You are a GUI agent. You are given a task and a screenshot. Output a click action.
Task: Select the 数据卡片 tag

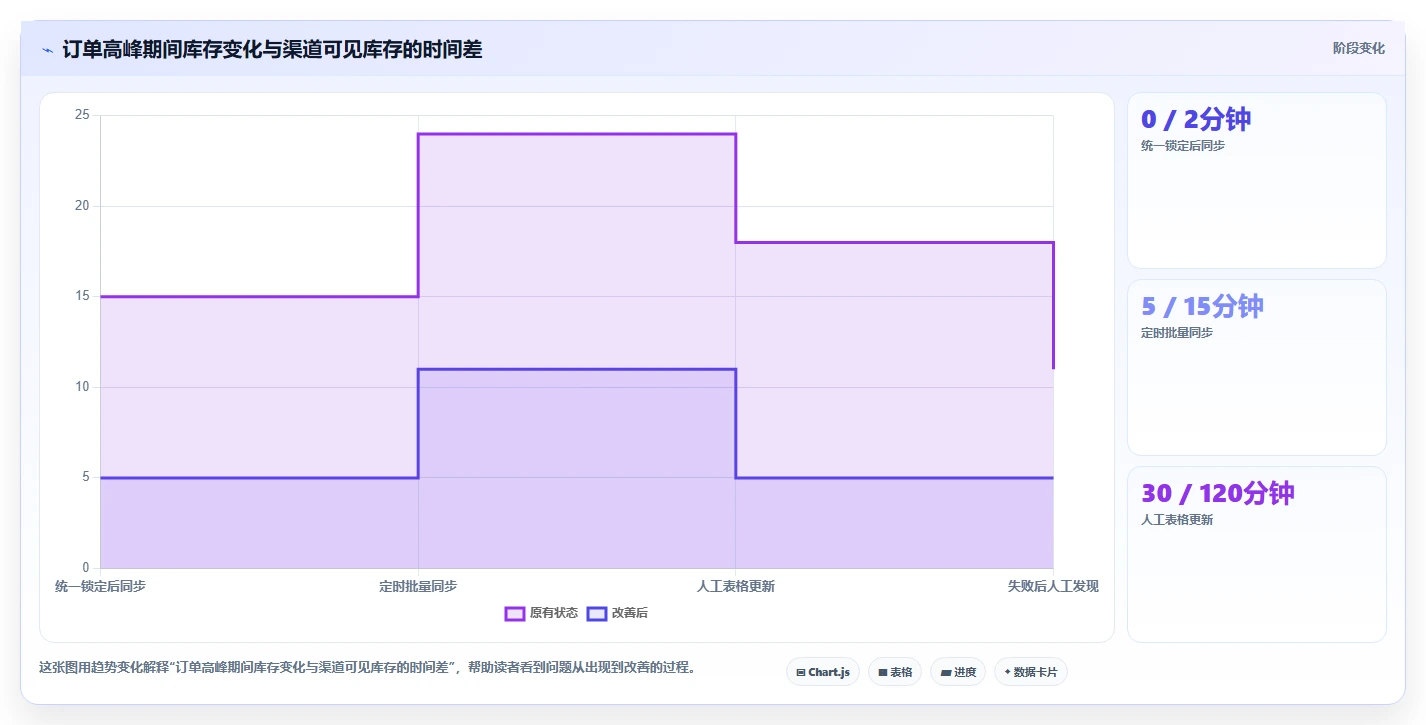pos(1031,672)
